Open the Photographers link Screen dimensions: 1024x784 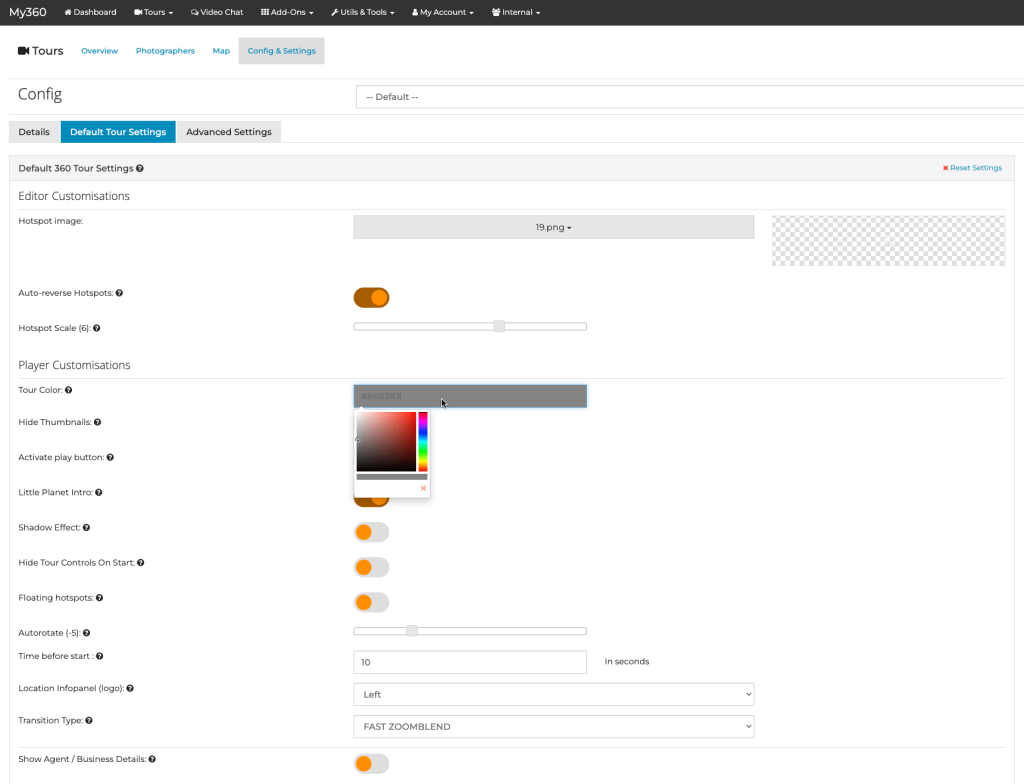(x=165, y=51)
